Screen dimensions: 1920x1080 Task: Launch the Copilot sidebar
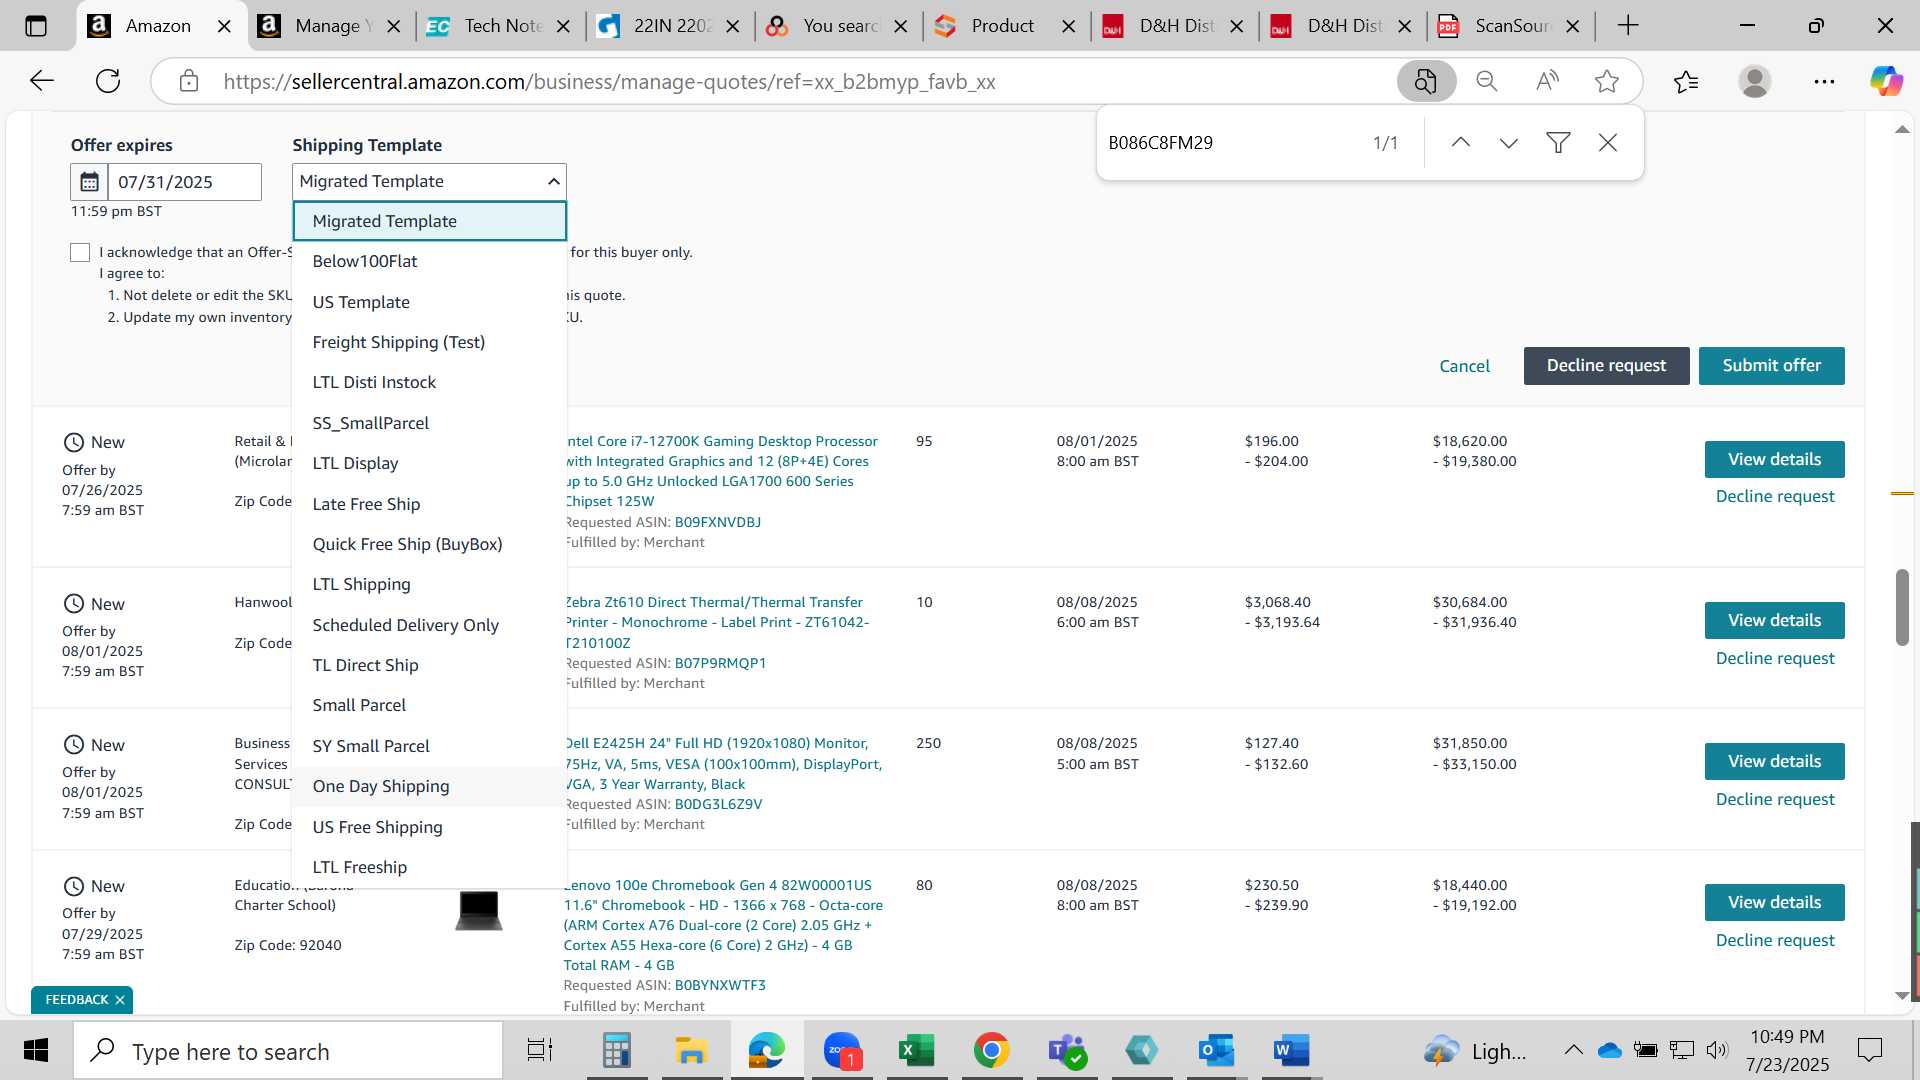[1886, 81]
